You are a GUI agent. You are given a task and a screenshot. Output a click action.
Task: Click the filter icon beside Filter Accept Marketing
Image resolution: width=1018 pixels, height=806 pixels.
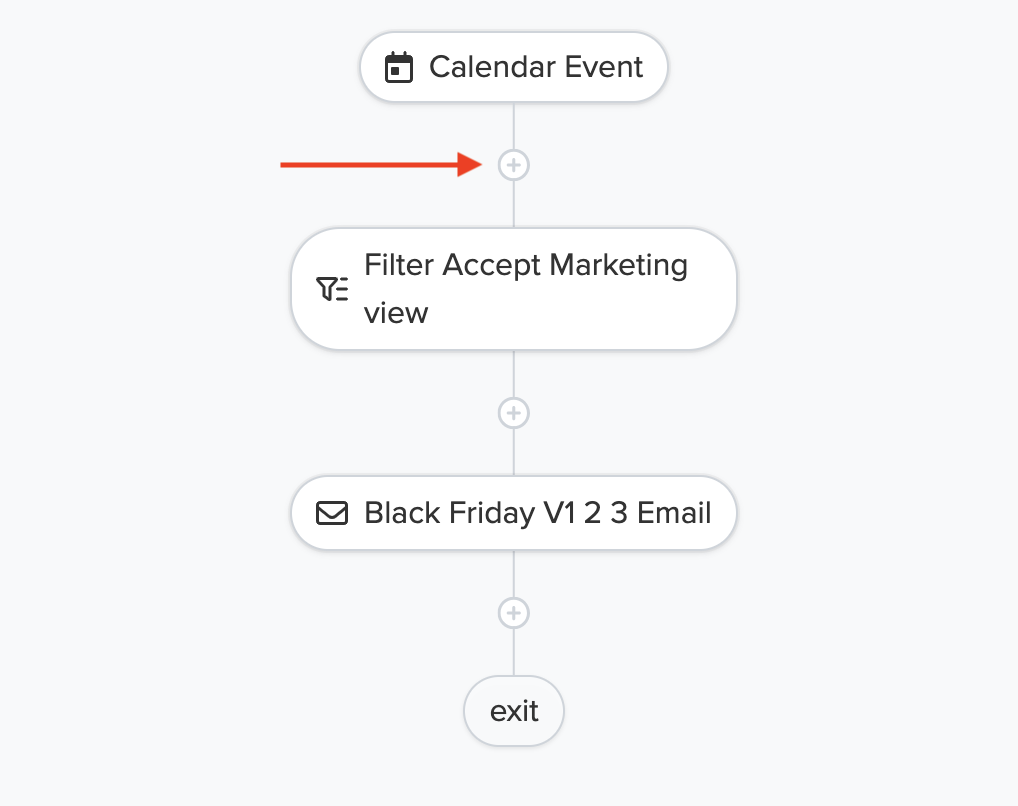(332, 289)
